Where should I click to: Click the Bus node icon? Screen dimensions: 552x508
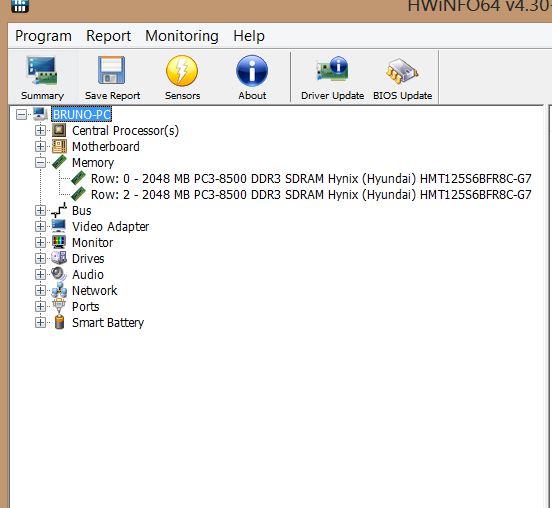[59, 210]
